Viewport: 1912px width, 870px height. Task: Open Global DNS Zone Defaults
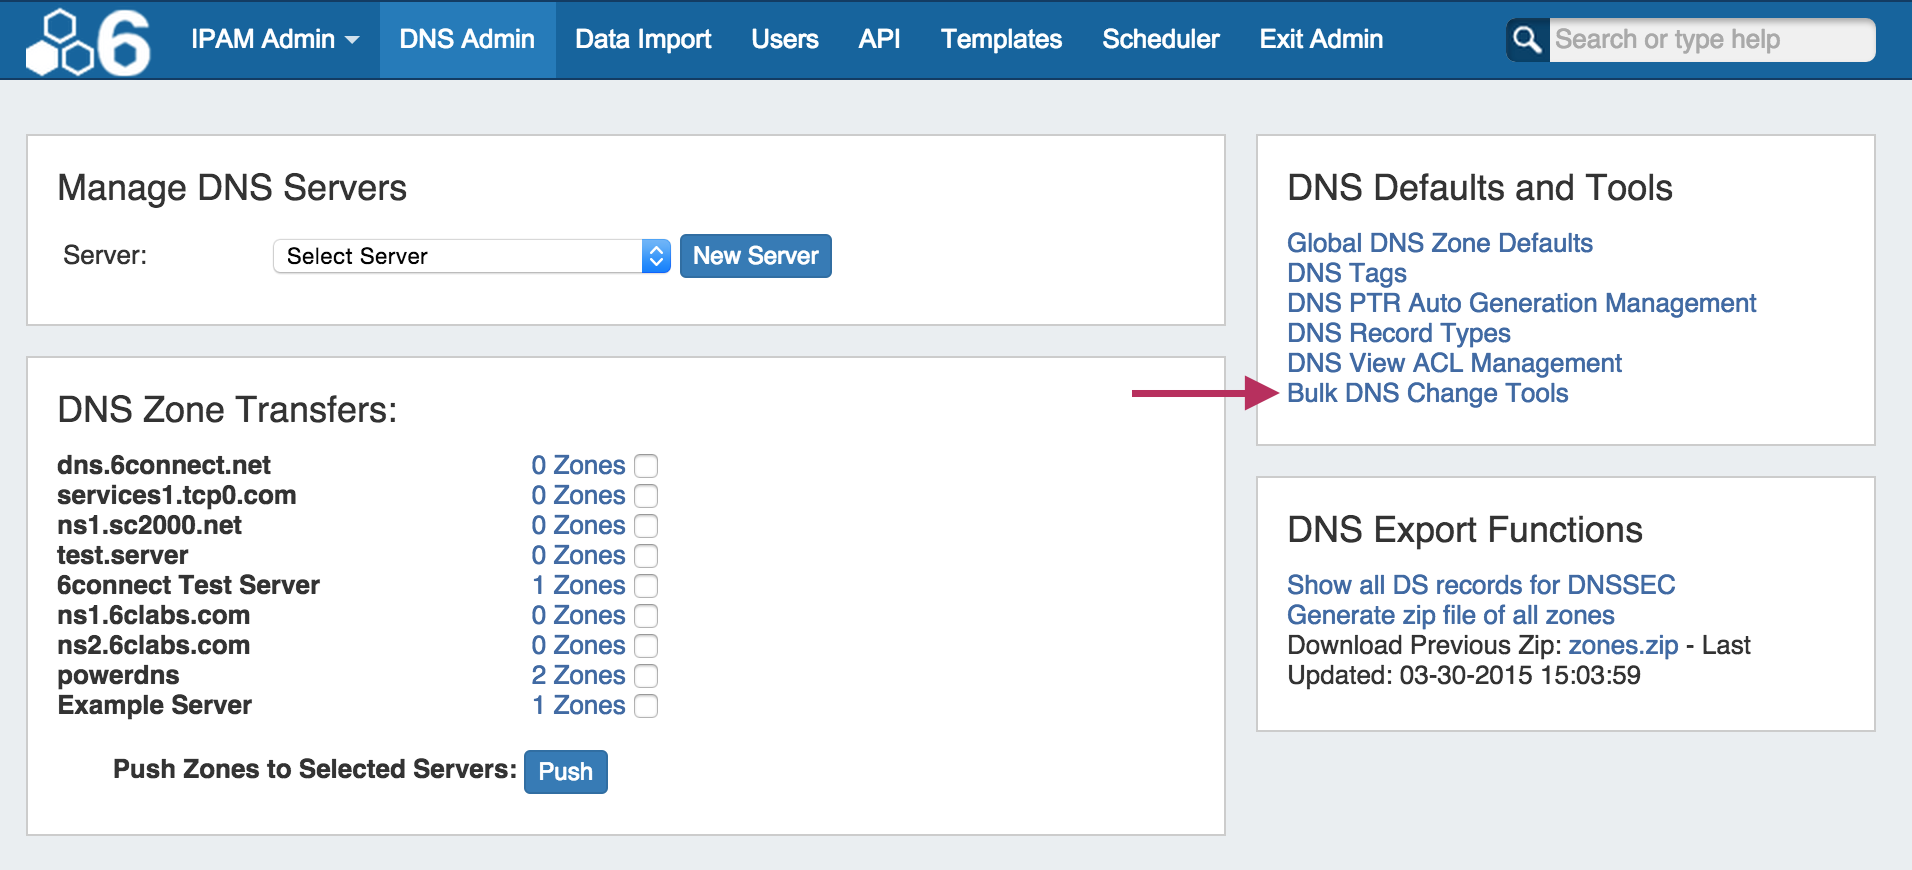(x=1439, y=244)
